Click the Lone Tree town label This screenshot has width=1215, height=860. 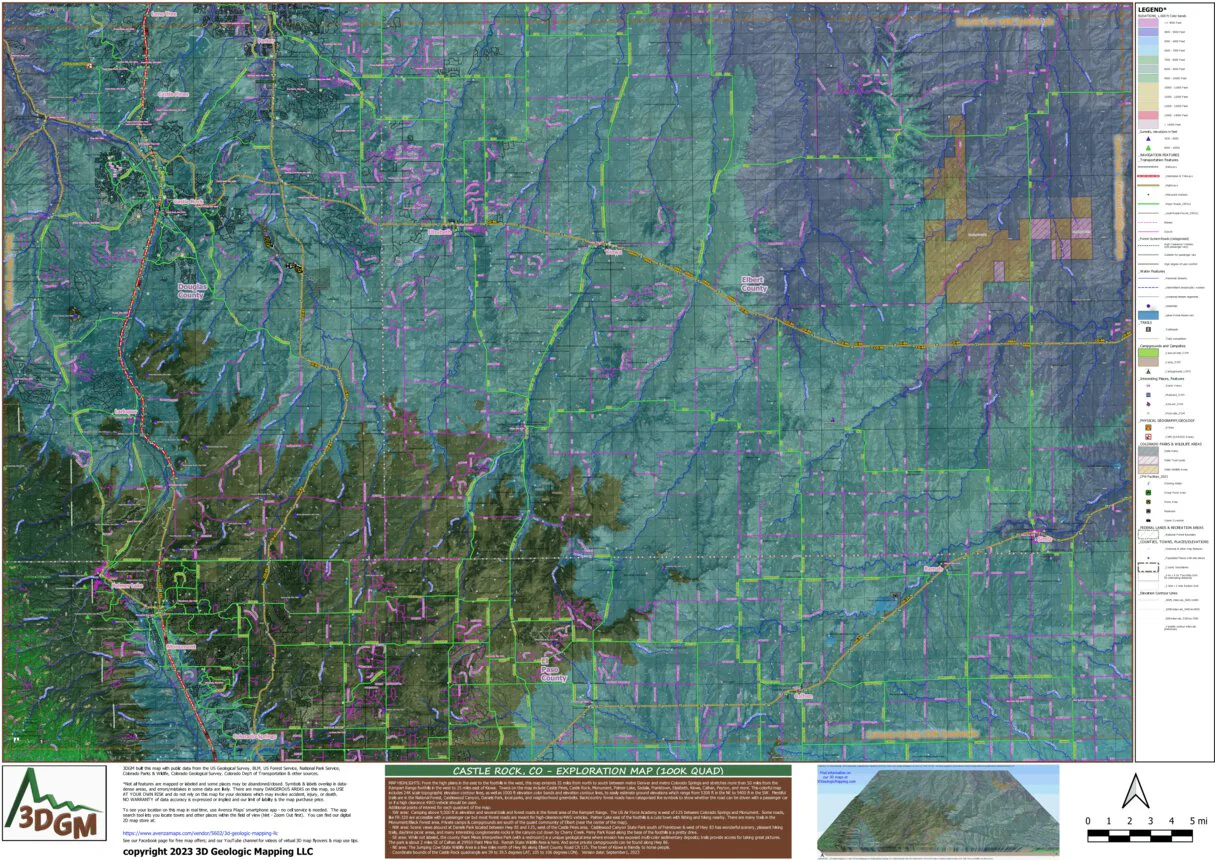[163, 14]
